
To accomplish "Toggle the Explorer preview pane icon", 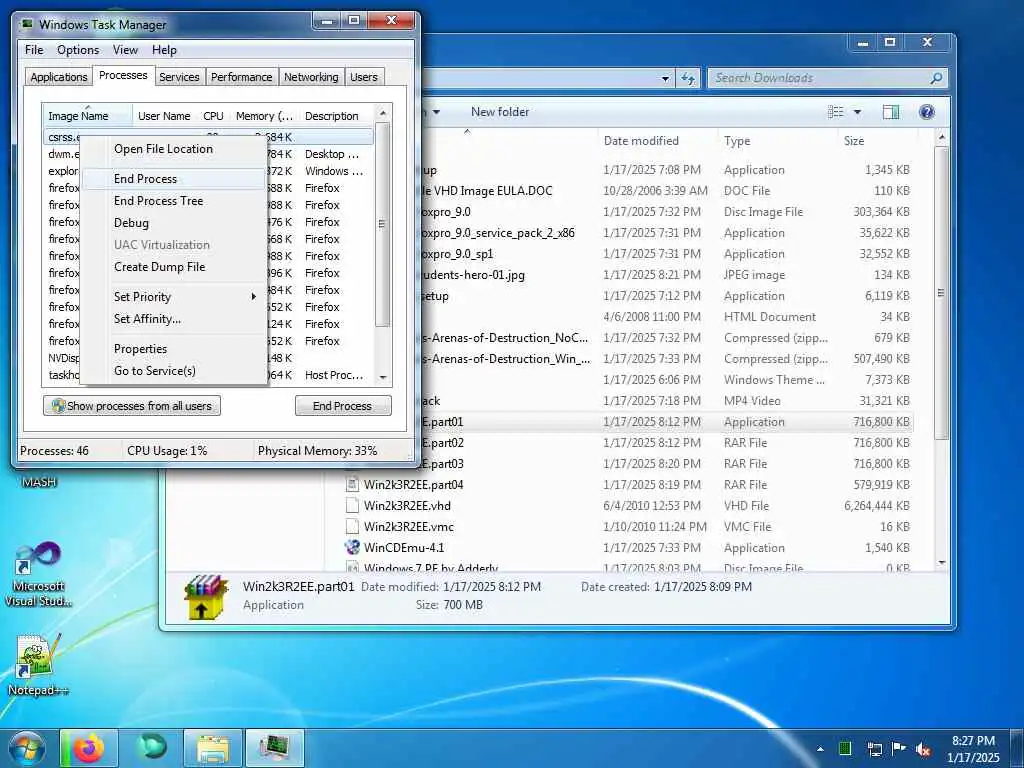I will (x=891, y=112).
